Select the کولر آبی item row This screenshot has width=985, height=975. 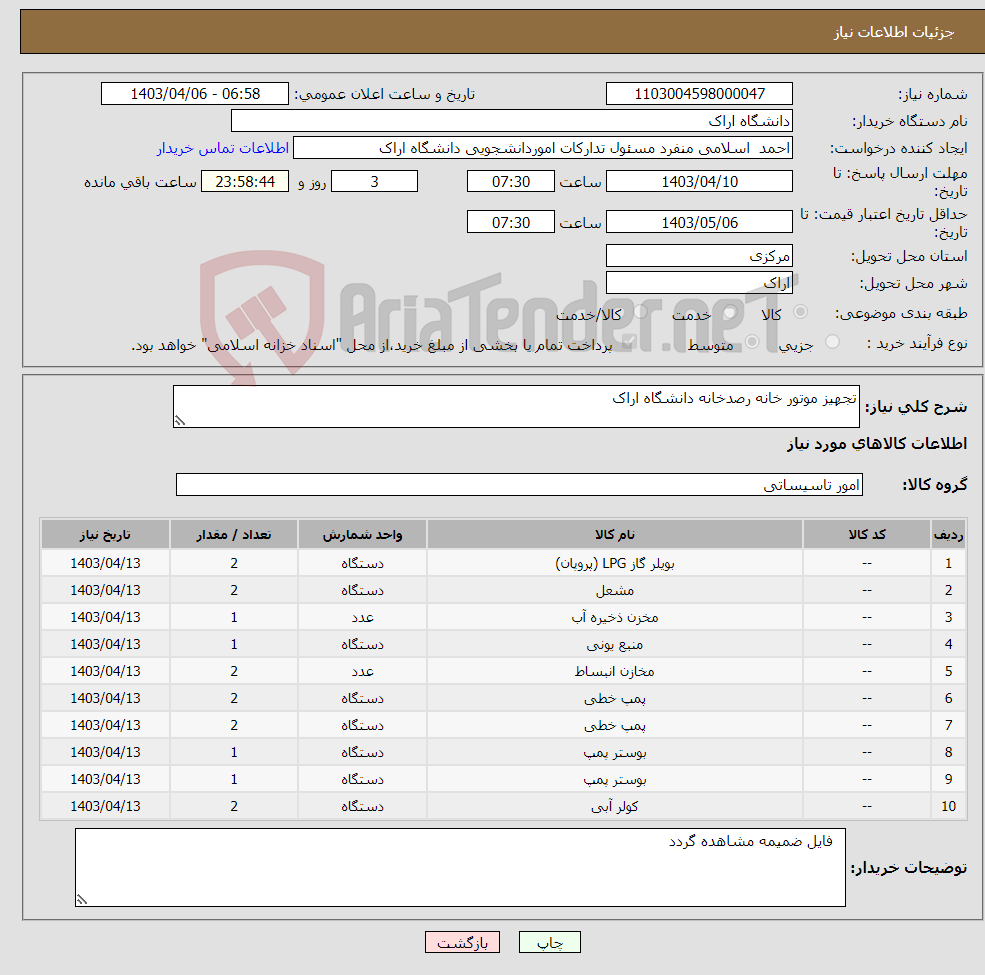pos(503,806)
